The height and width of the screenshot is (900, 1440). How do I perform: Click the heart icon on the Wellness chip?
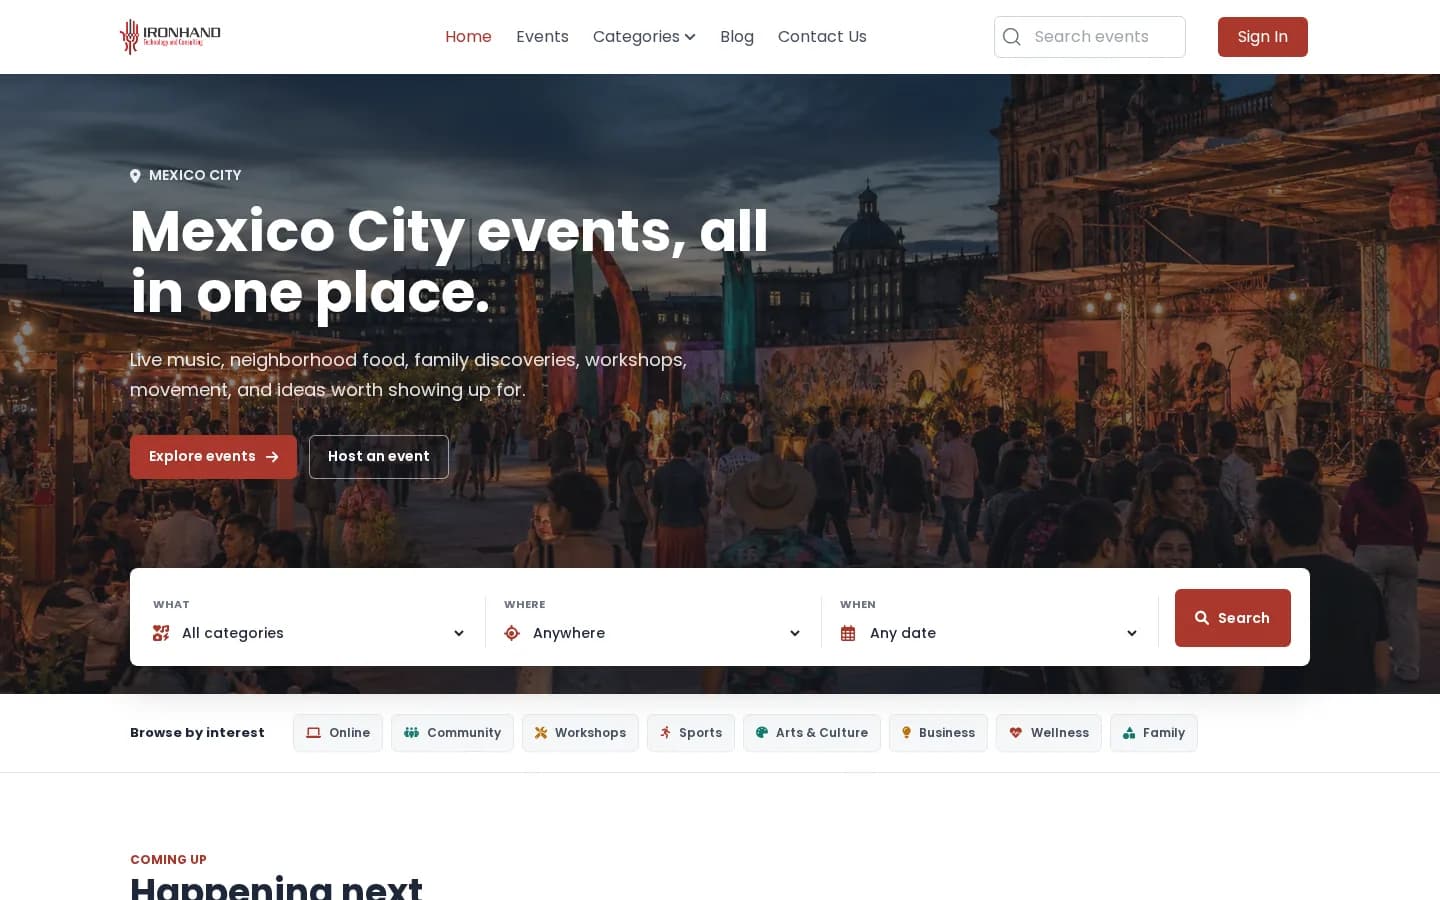click(x=1016, y=733)
